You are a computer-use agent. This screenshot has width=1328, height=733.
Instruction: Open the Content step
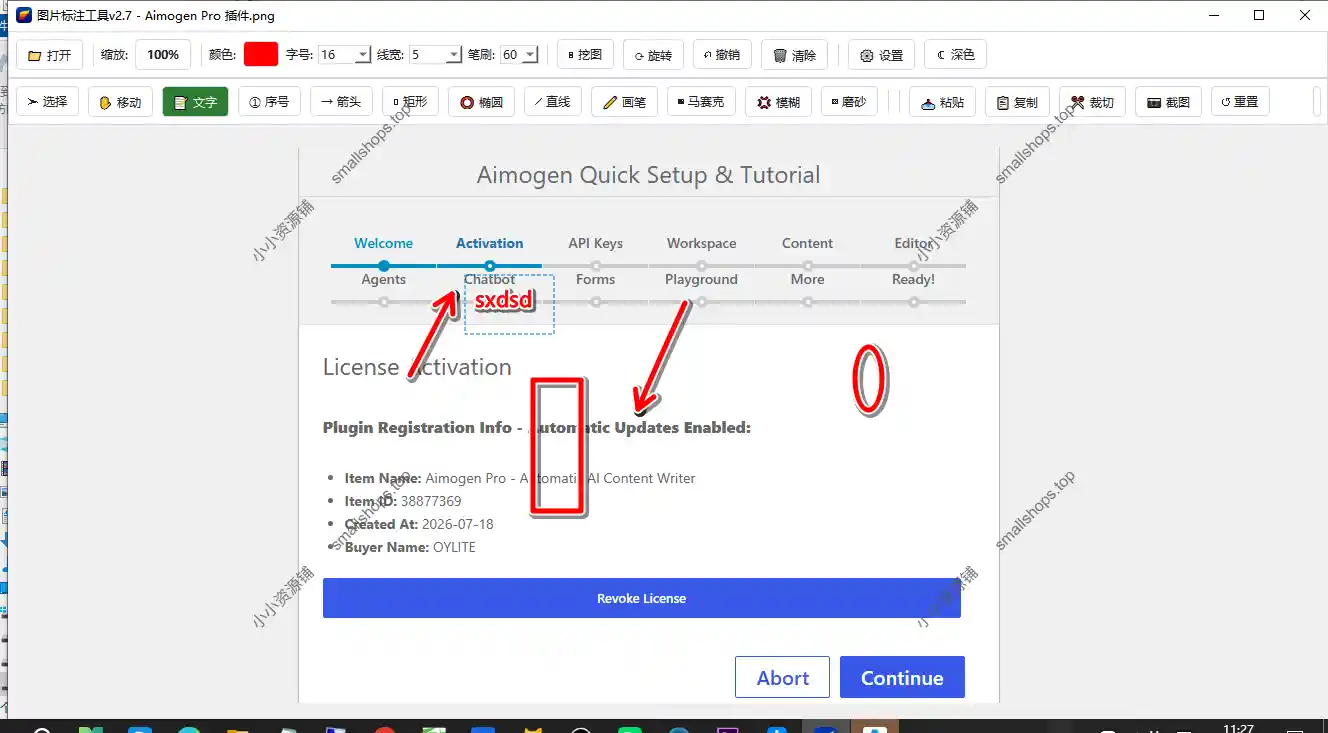tap(807, 243)
